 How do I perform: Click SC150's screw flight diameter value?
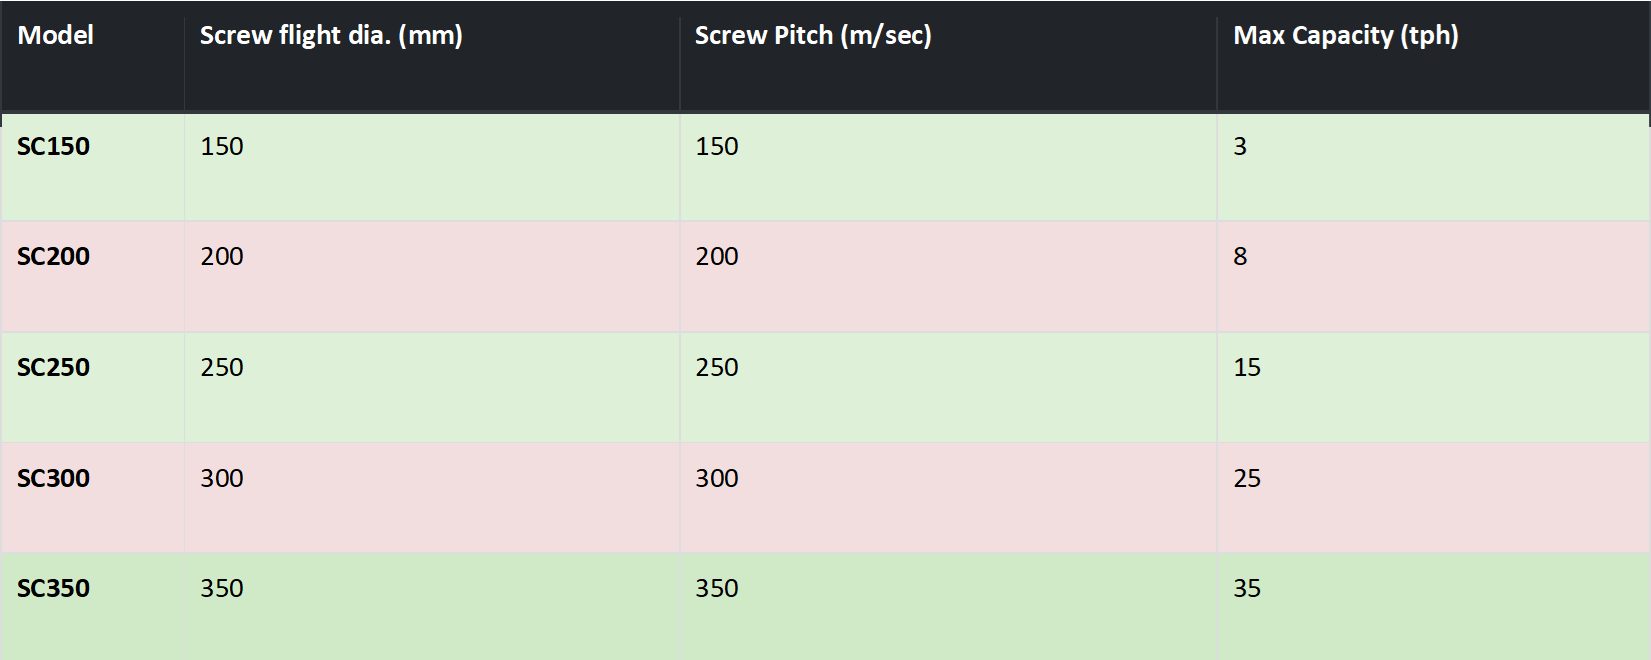[x=222, y=147]
